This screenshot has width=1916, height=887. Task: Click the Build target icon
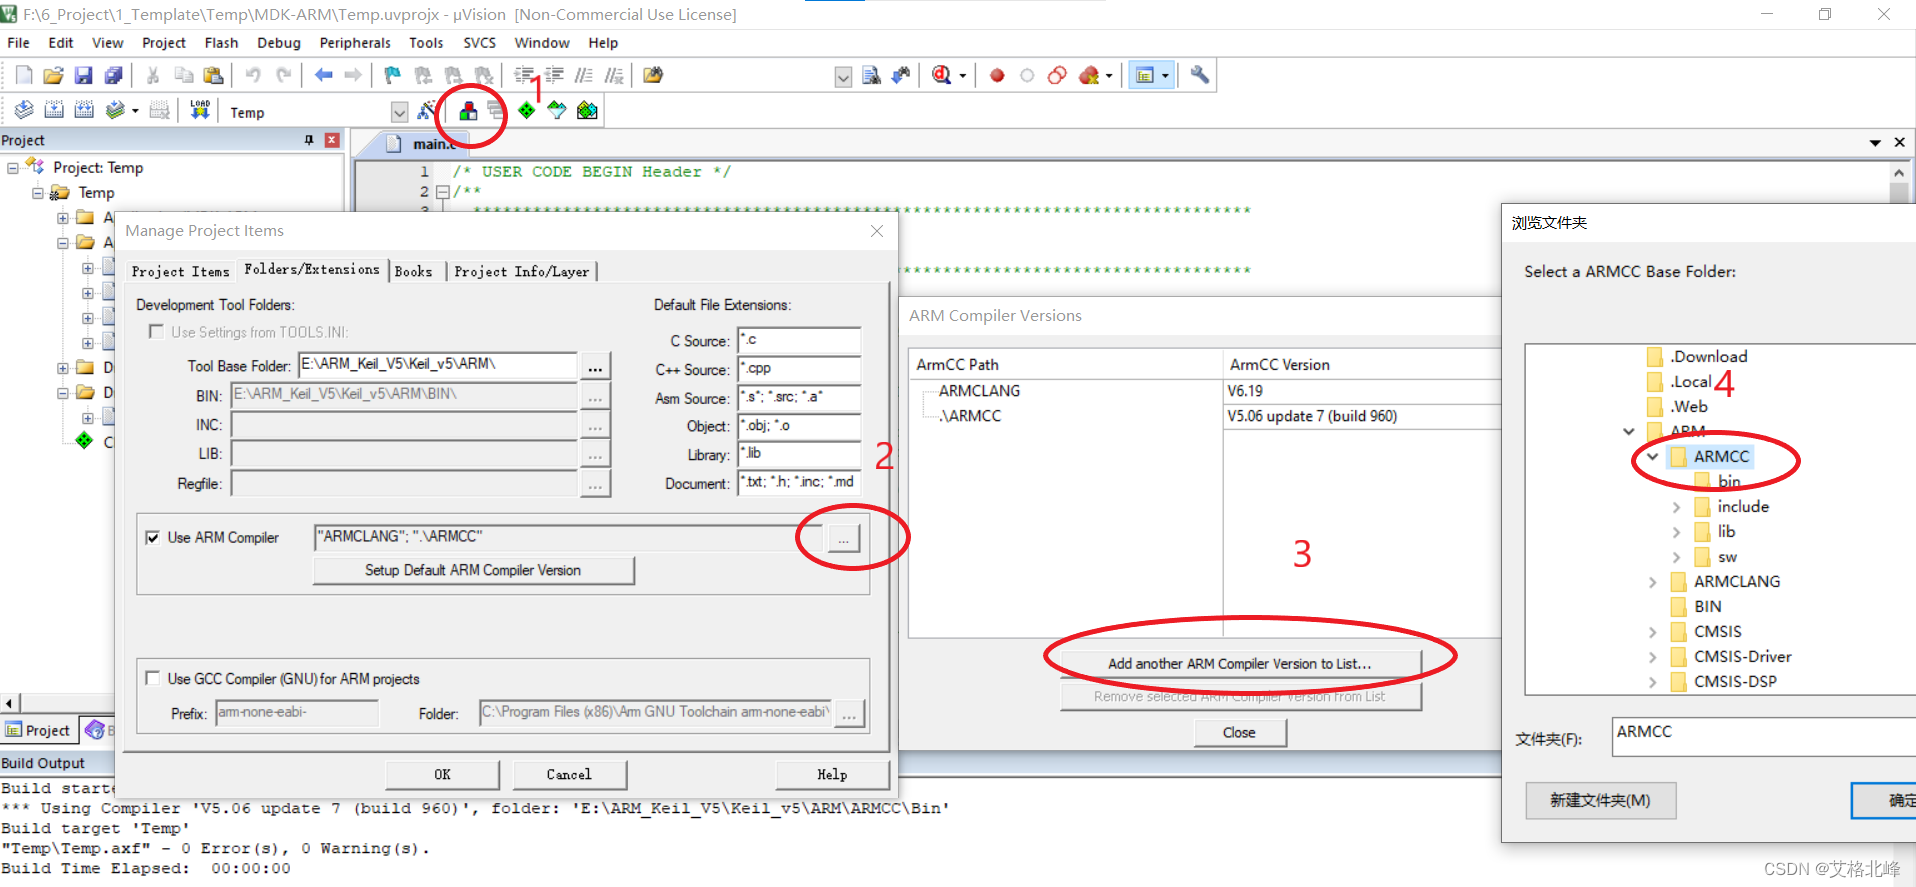(54, 110)
